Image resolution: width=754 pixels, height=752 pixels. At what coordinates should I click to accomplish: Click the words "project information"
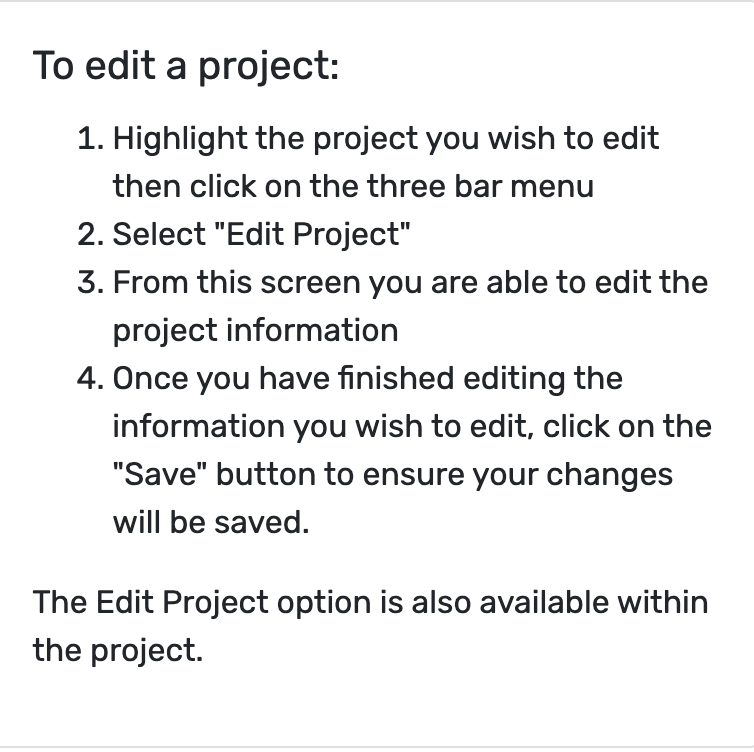255,332
